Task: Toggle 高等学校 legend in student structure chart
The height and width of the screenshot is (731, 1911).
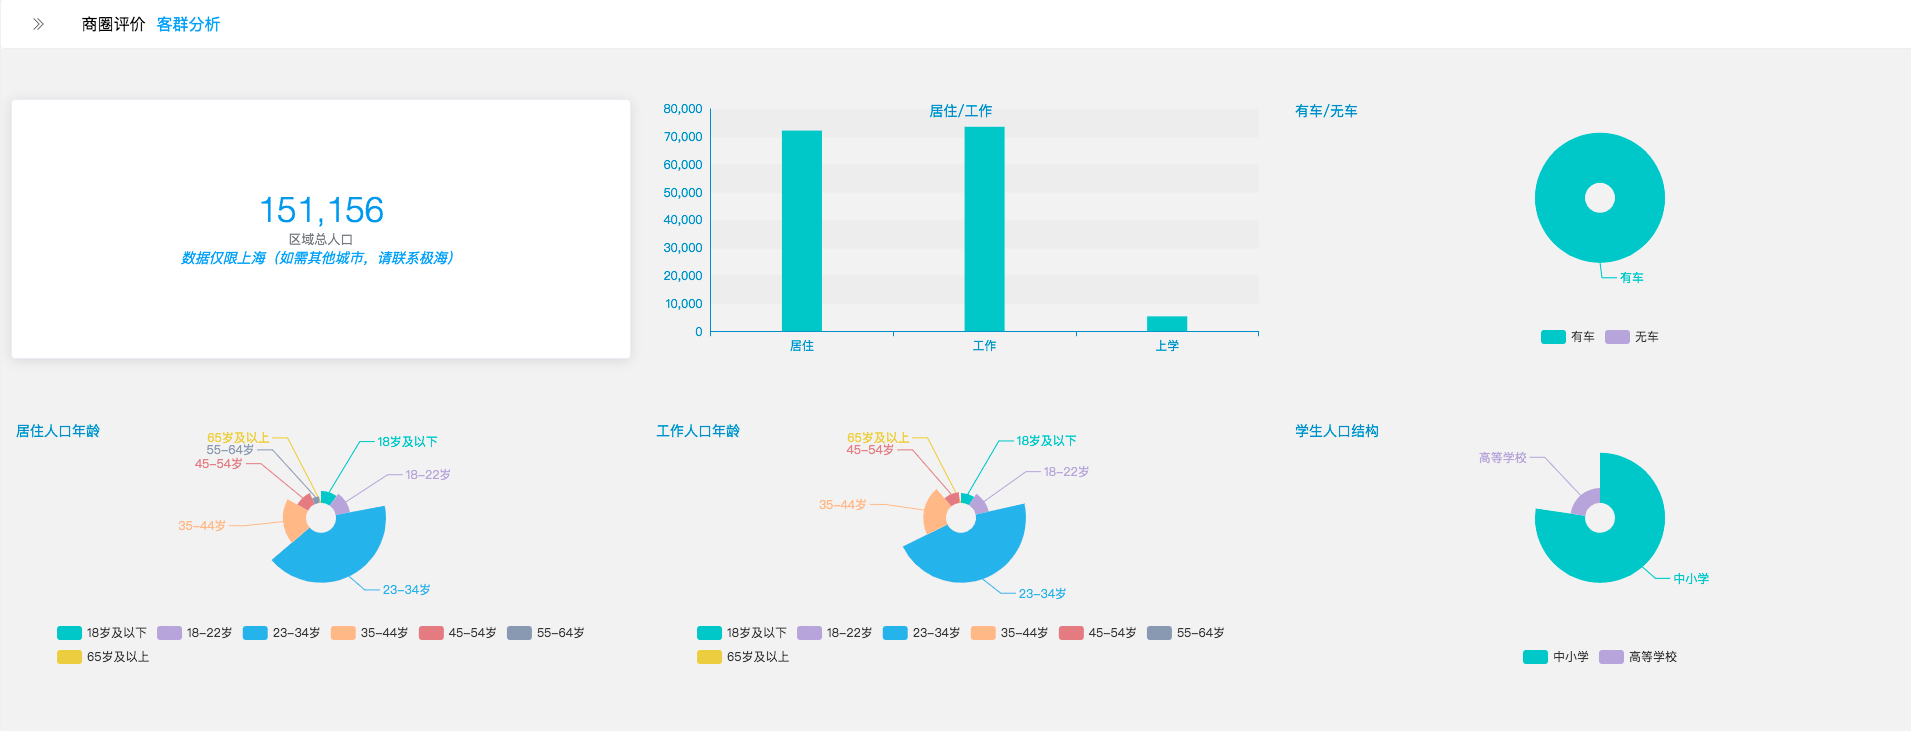Action: [x=1638, y=657]
